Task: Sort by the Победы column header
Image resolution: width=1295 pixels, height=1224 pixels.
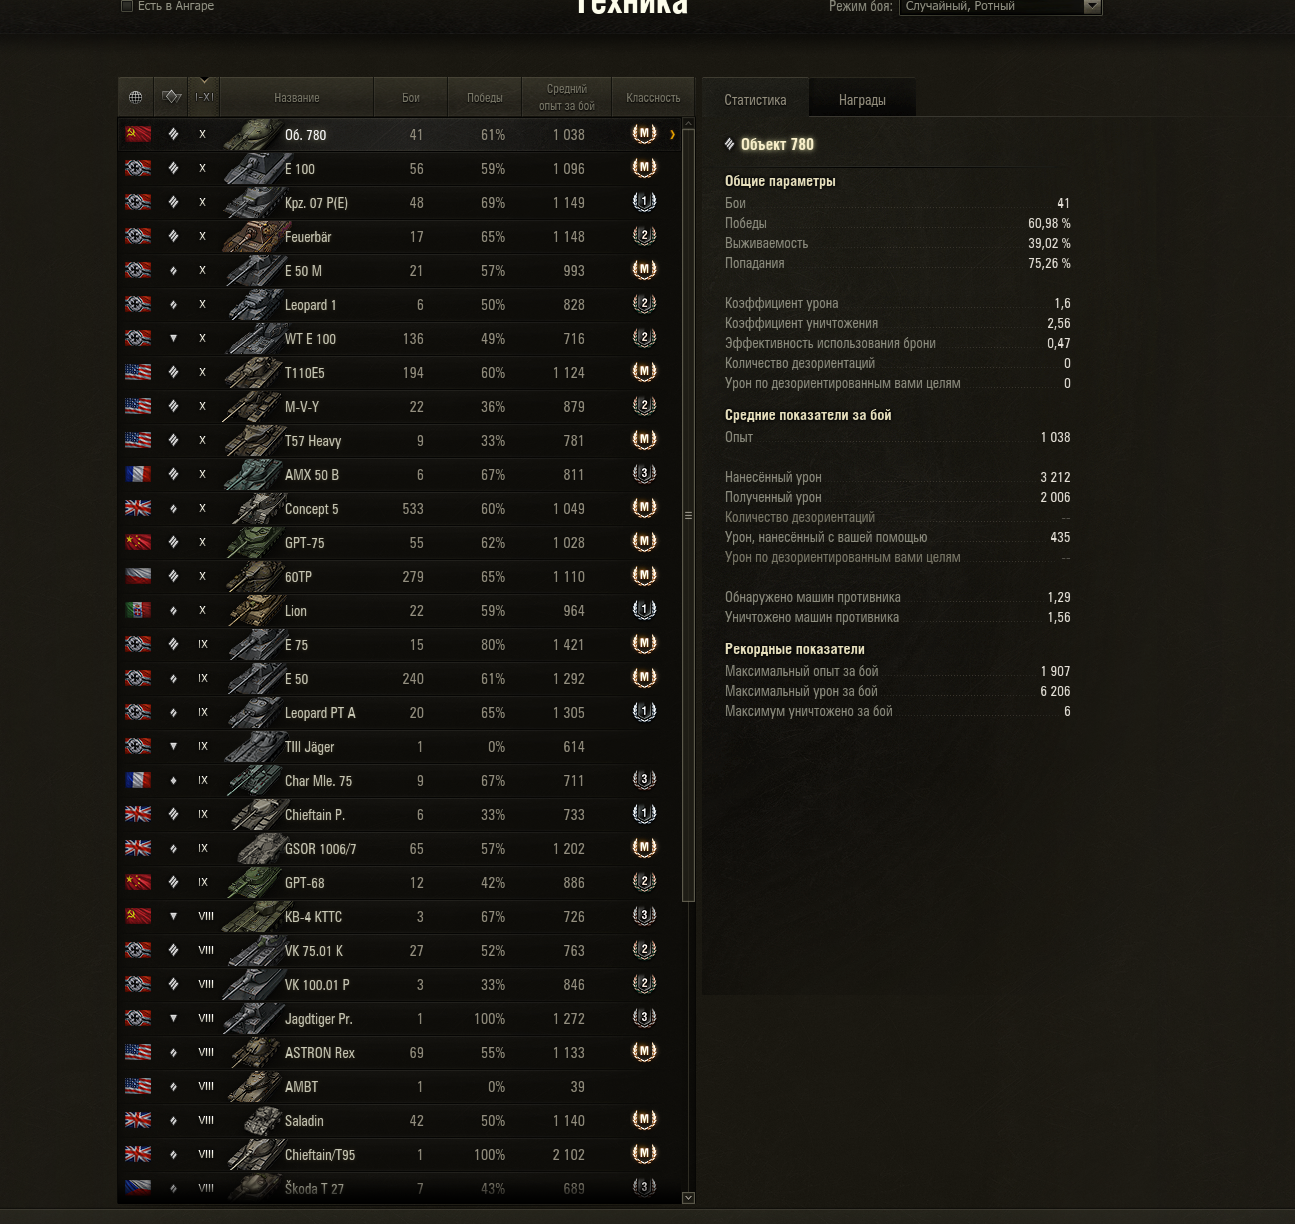Action: [485, 97]
